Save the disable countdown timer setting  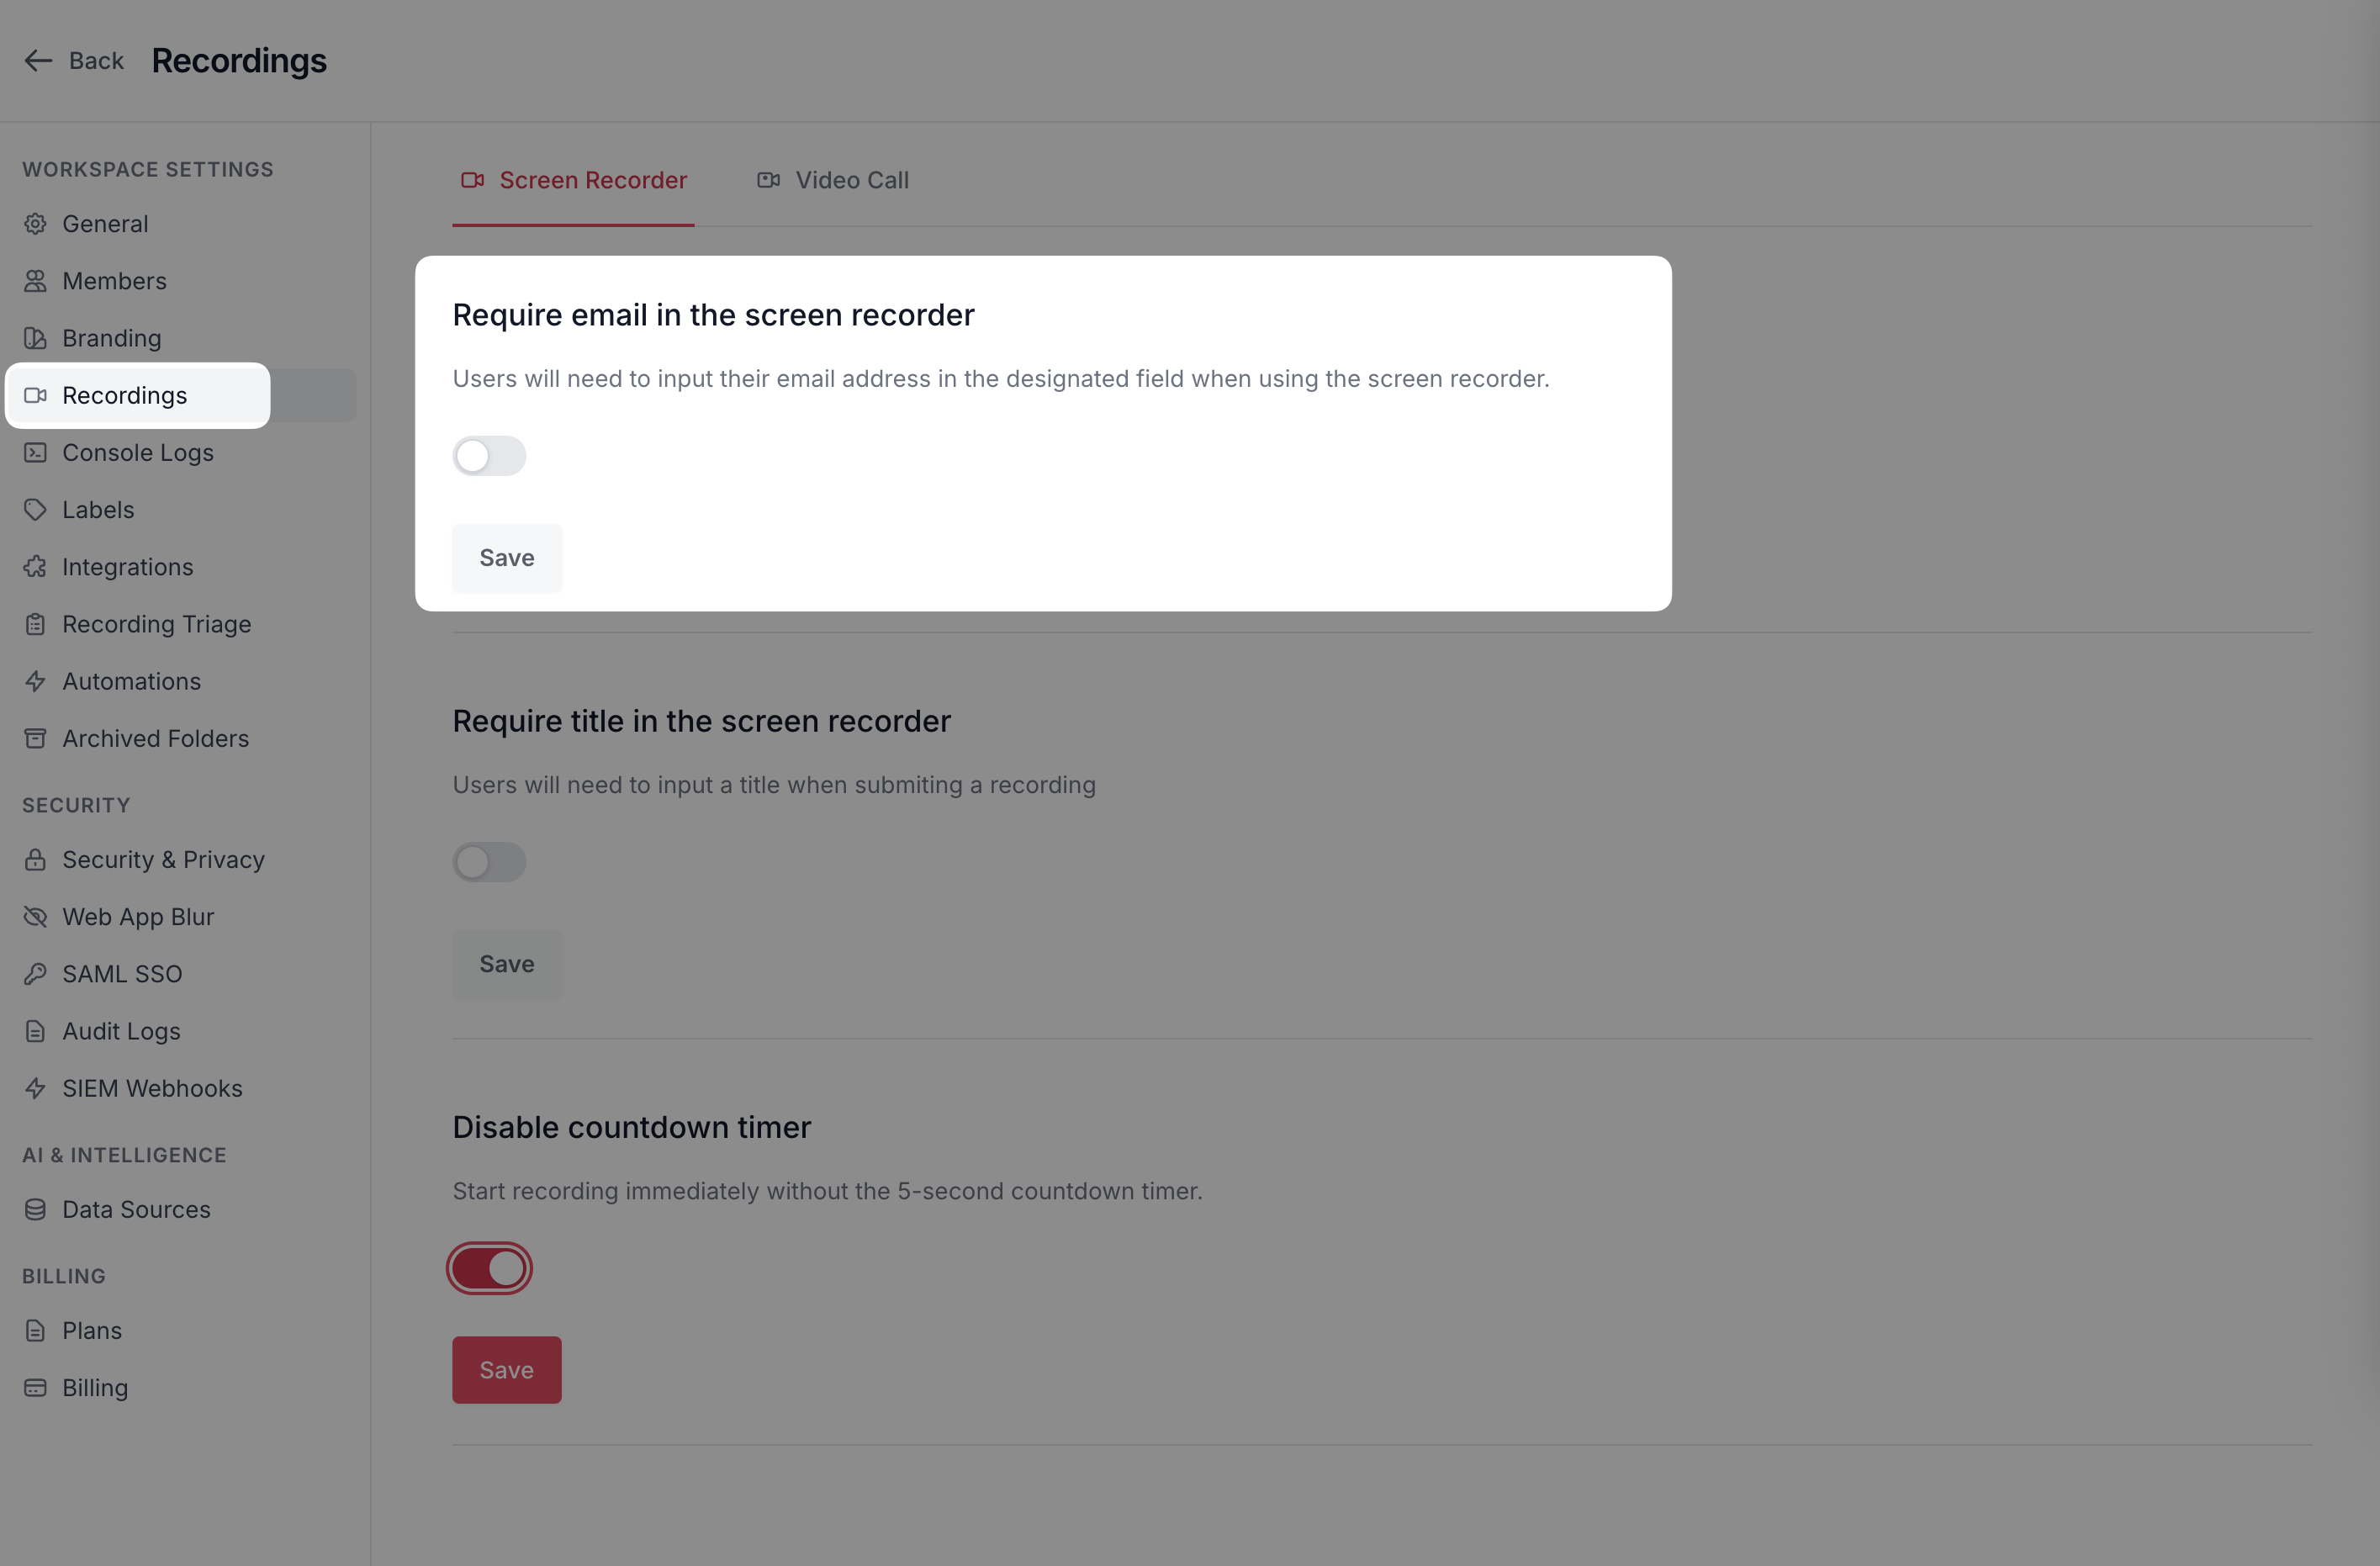pyautogui.click(x=507, y=1370)
